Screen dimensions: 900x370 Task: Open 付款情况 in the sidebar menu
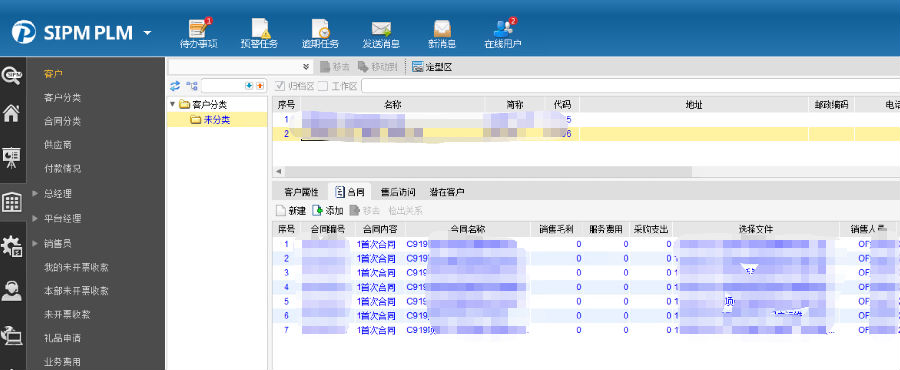click(x=62, y=169)
